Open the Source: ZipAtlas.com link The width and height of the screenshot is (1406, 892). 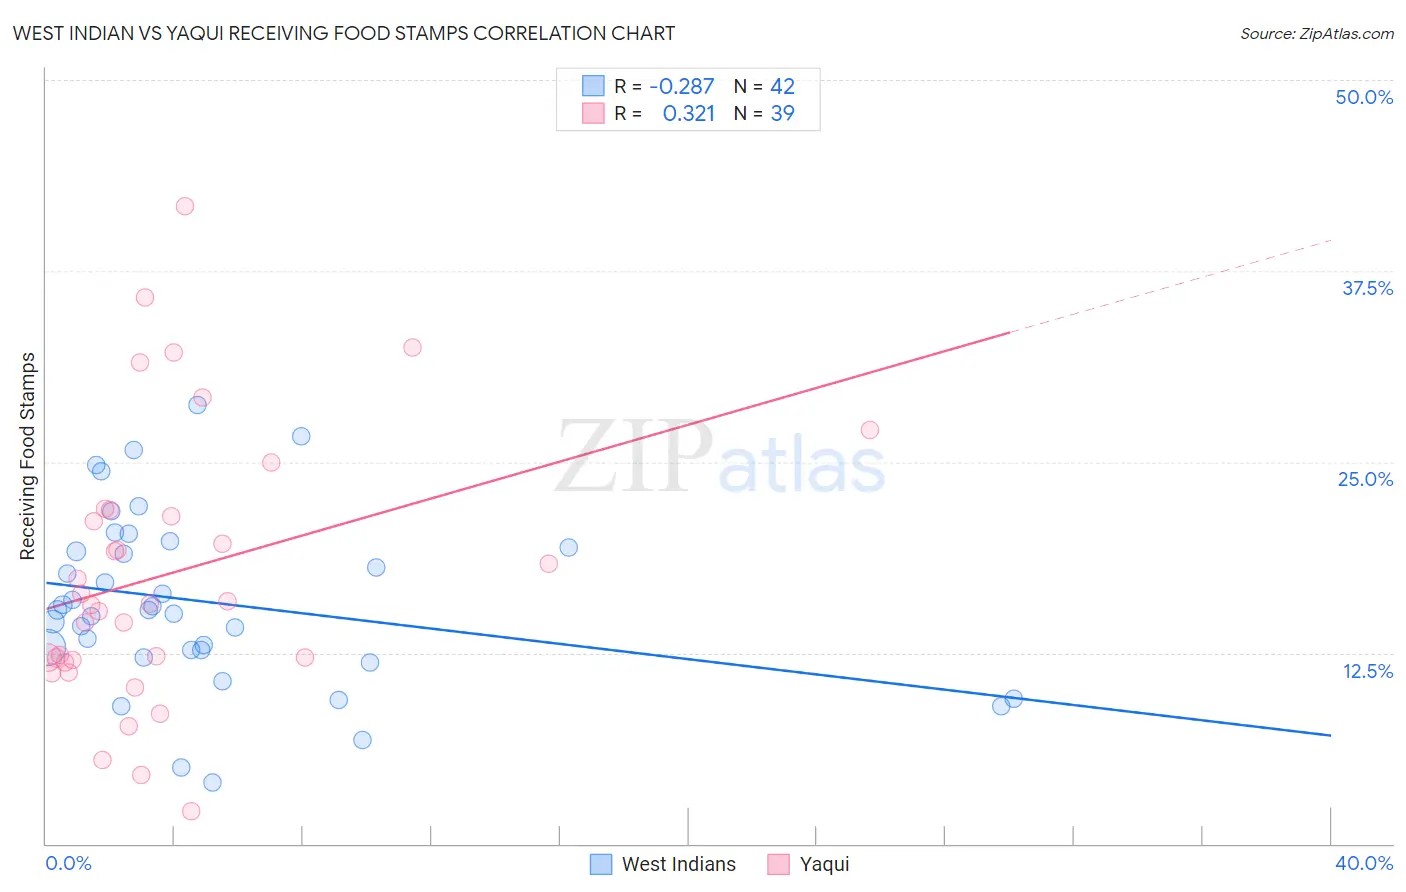[1317, 33]
